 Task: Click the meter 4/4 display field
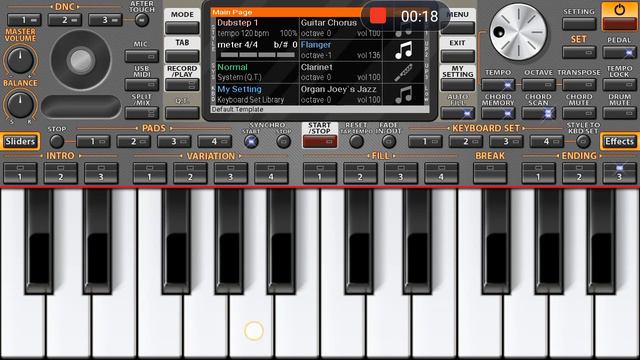[257, 50]
